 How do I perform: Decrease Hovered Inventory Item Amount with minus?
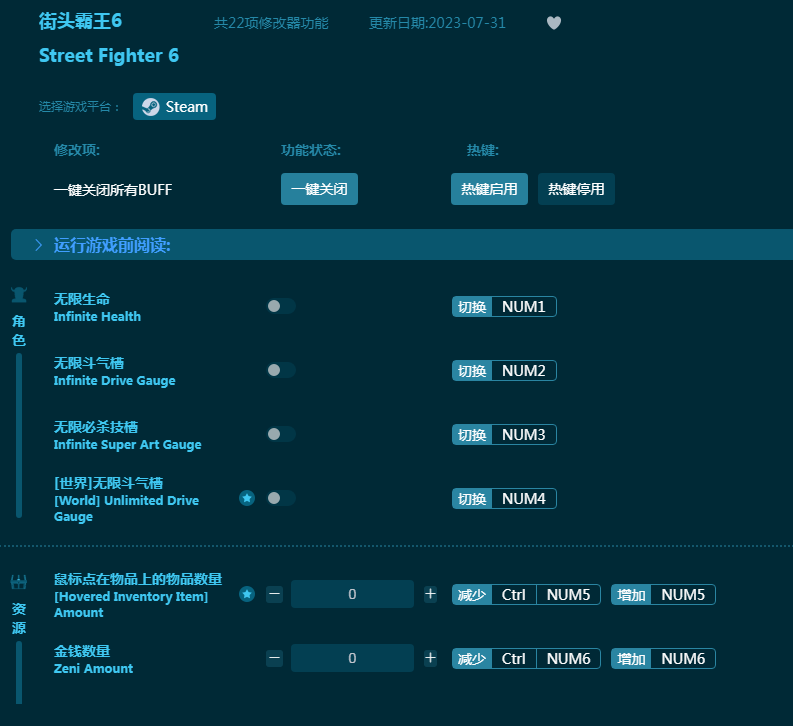pos(275,594)
